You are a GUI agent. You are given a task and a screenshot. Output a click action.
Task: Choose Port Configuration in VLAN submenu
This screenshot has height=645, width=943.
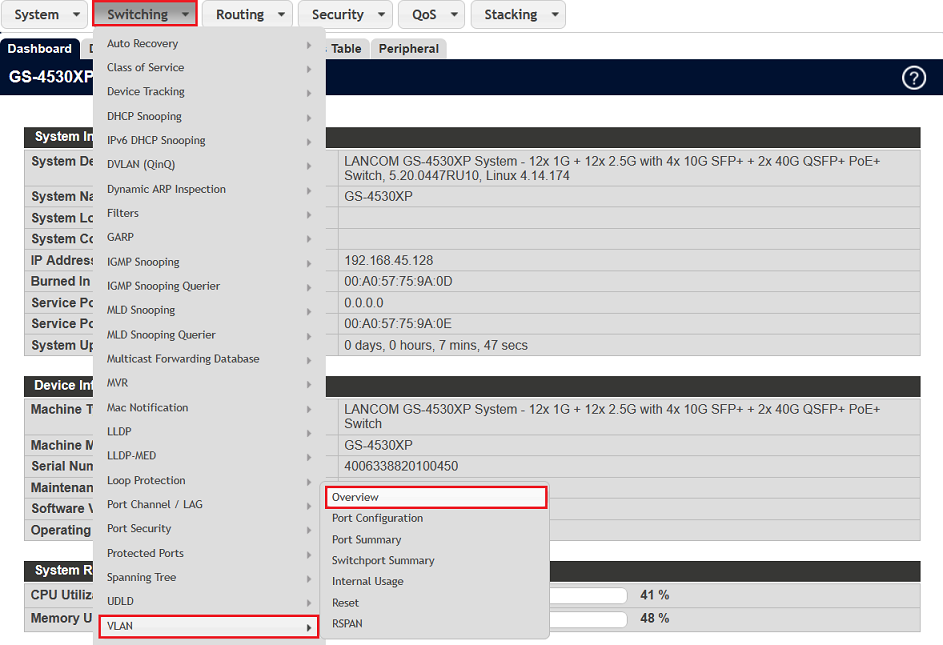tap(377, 518)
